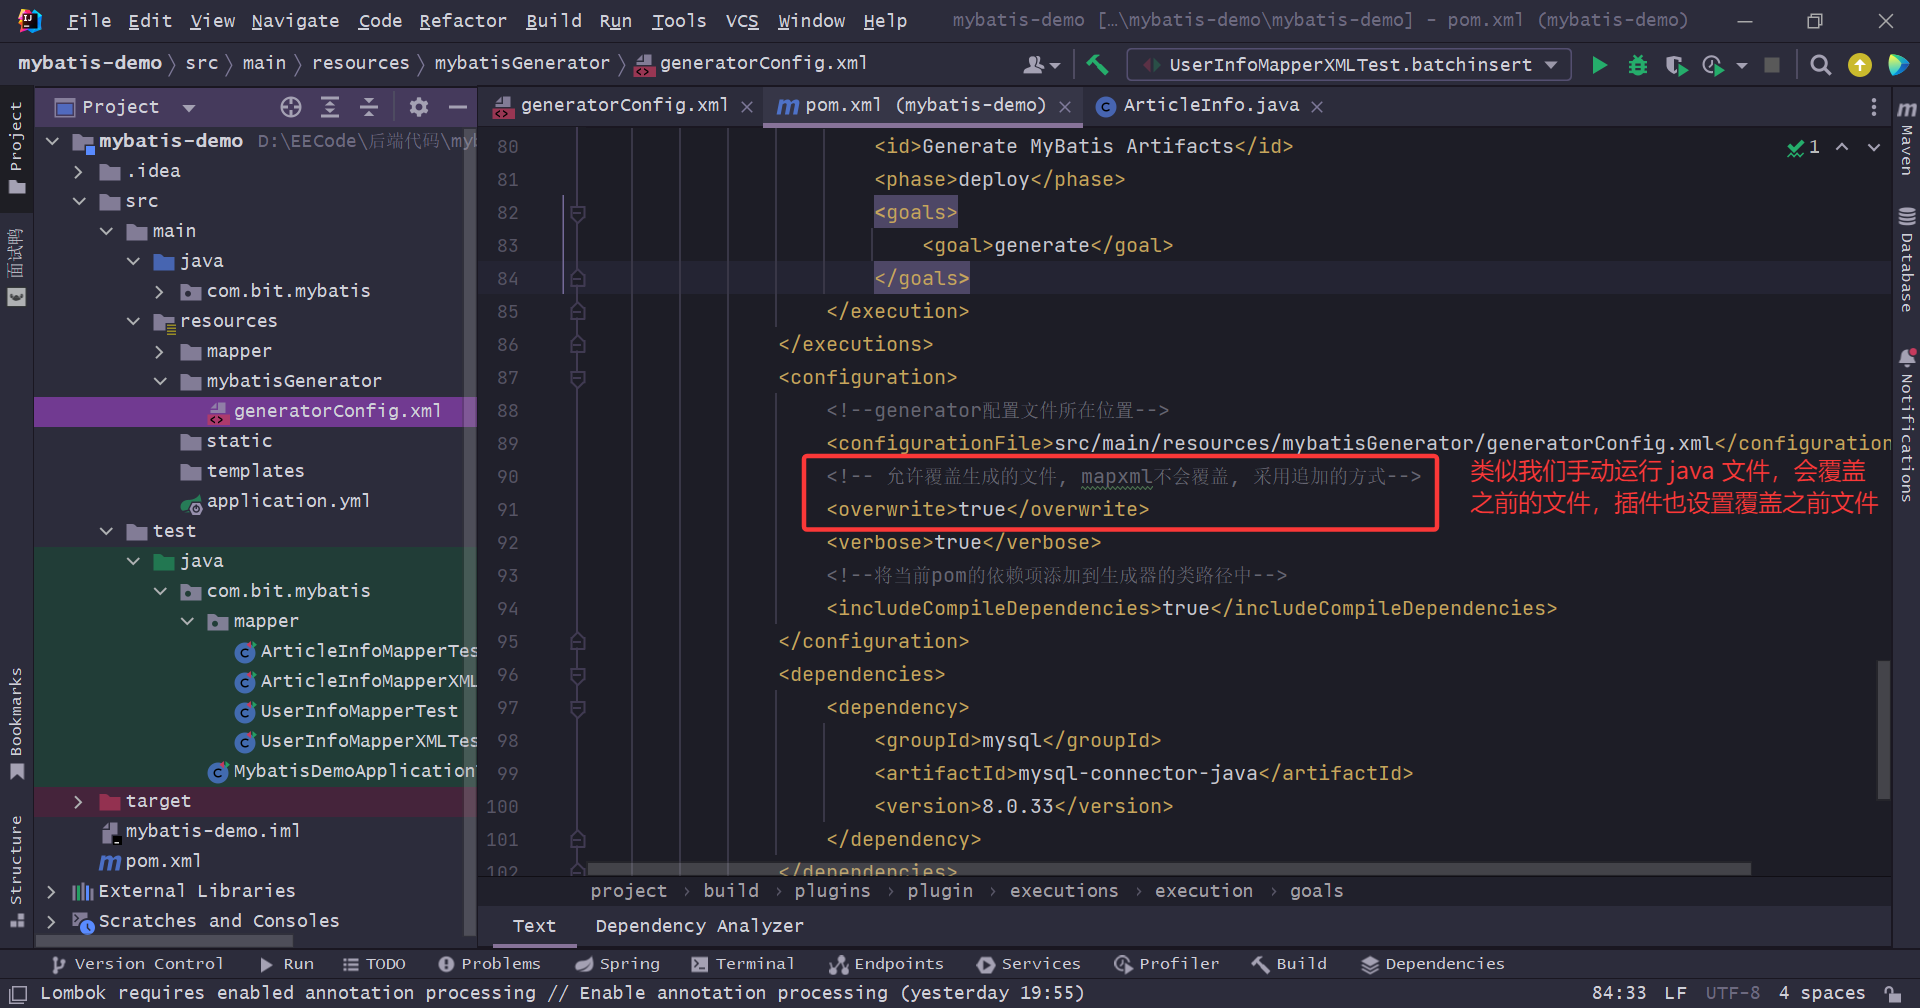The height and width of the screenshot is (1008, 1920).
Task: Run UserInfoMapperXMLTest.batchinsert with the green play button
Action: point(1599,65)
